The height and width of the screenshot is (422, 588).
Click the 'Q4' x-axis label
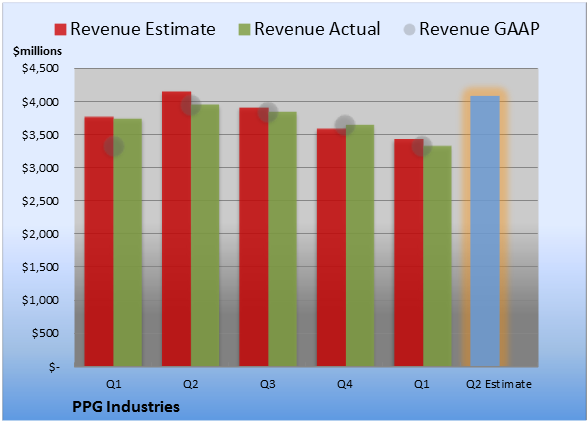[x=345, y=384]
